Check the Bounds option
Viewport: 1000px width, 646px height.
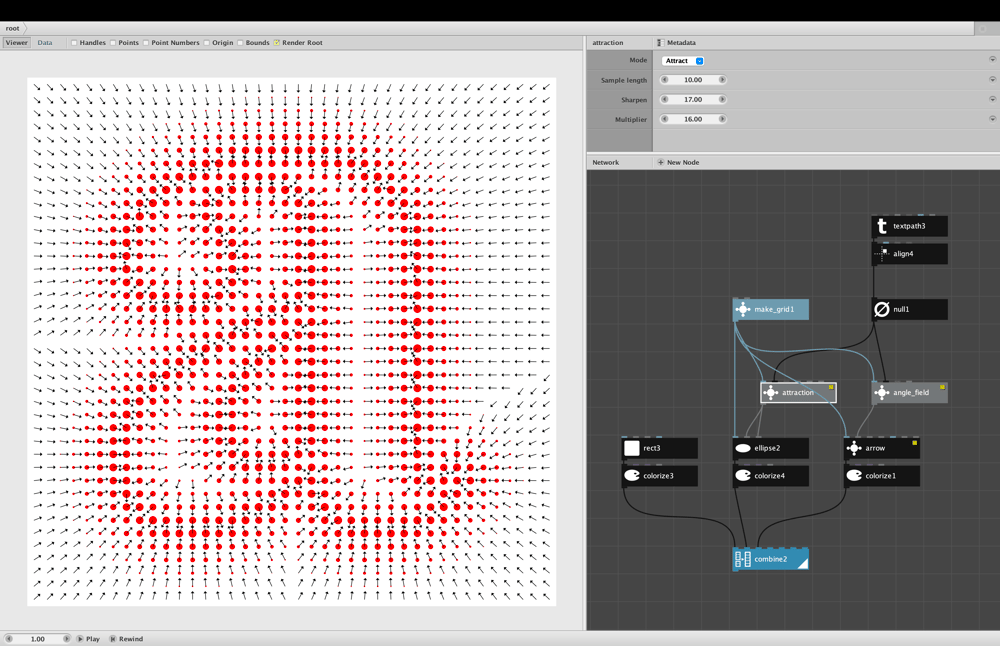[240, 43]
